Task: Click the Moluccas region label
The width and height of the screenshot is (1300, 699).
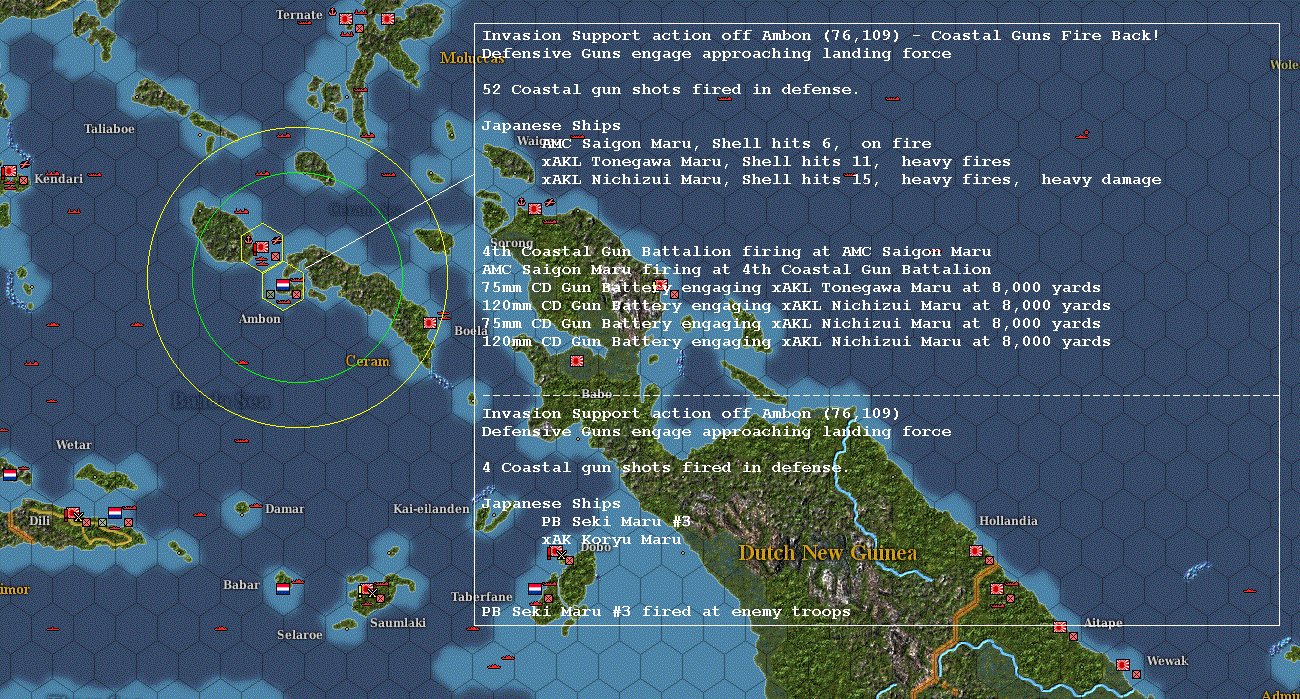Action: tap(473, 58)
